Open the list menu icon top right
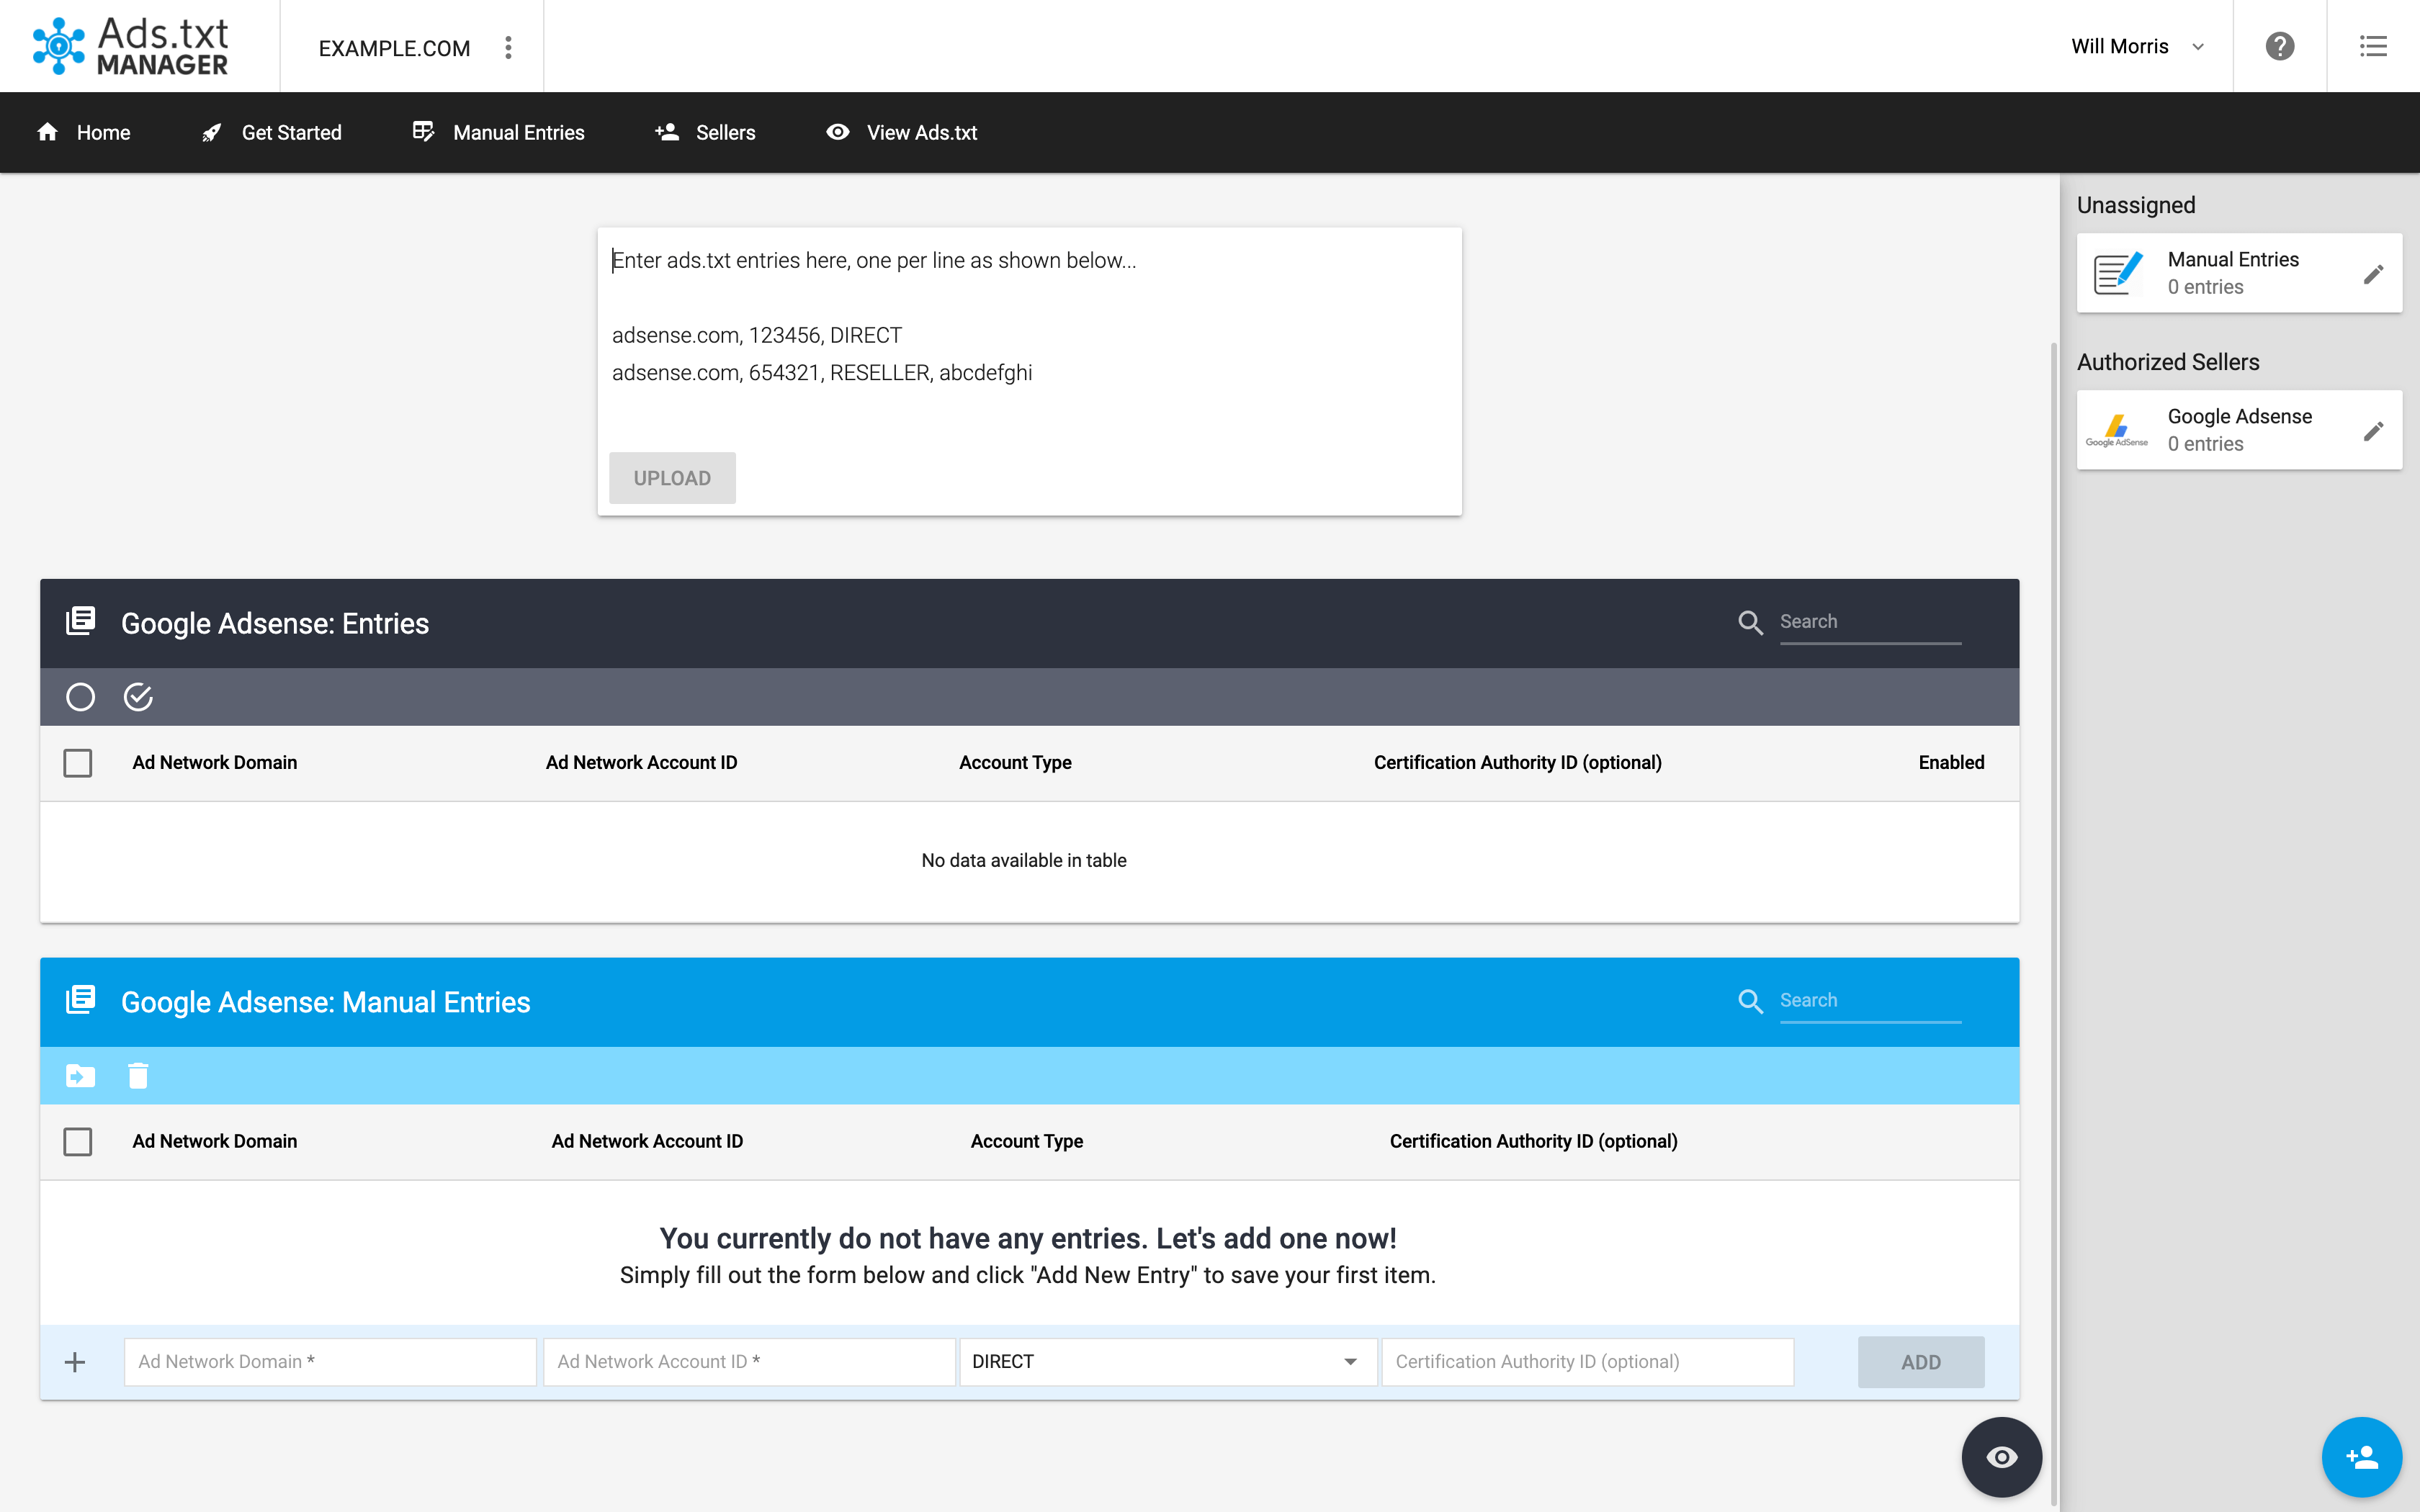Viewport: 2420px width, 1512px height. [2373, 46]
